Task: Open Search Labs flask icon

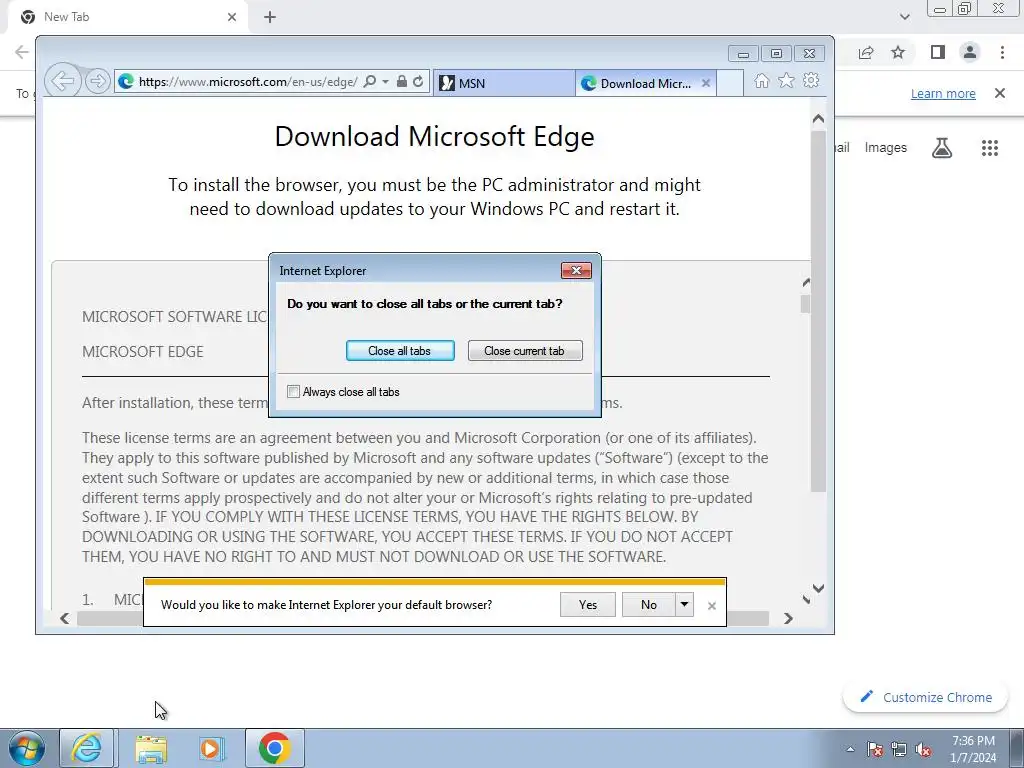Action: 942,148
